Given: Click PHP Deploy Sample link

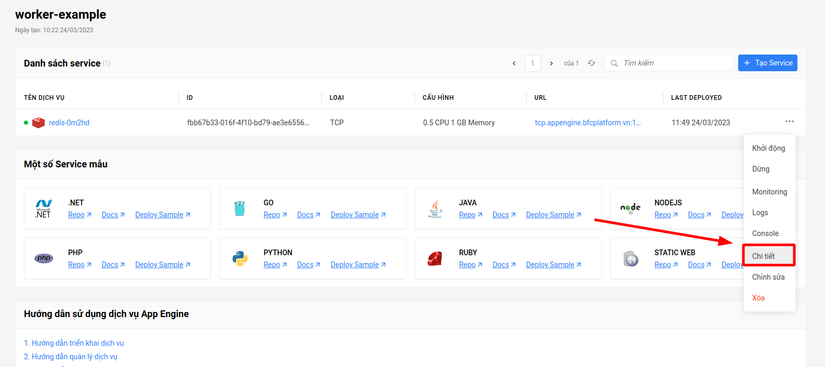Looking at the screenshot, I should pyautogui.click(x=163, y=264).
